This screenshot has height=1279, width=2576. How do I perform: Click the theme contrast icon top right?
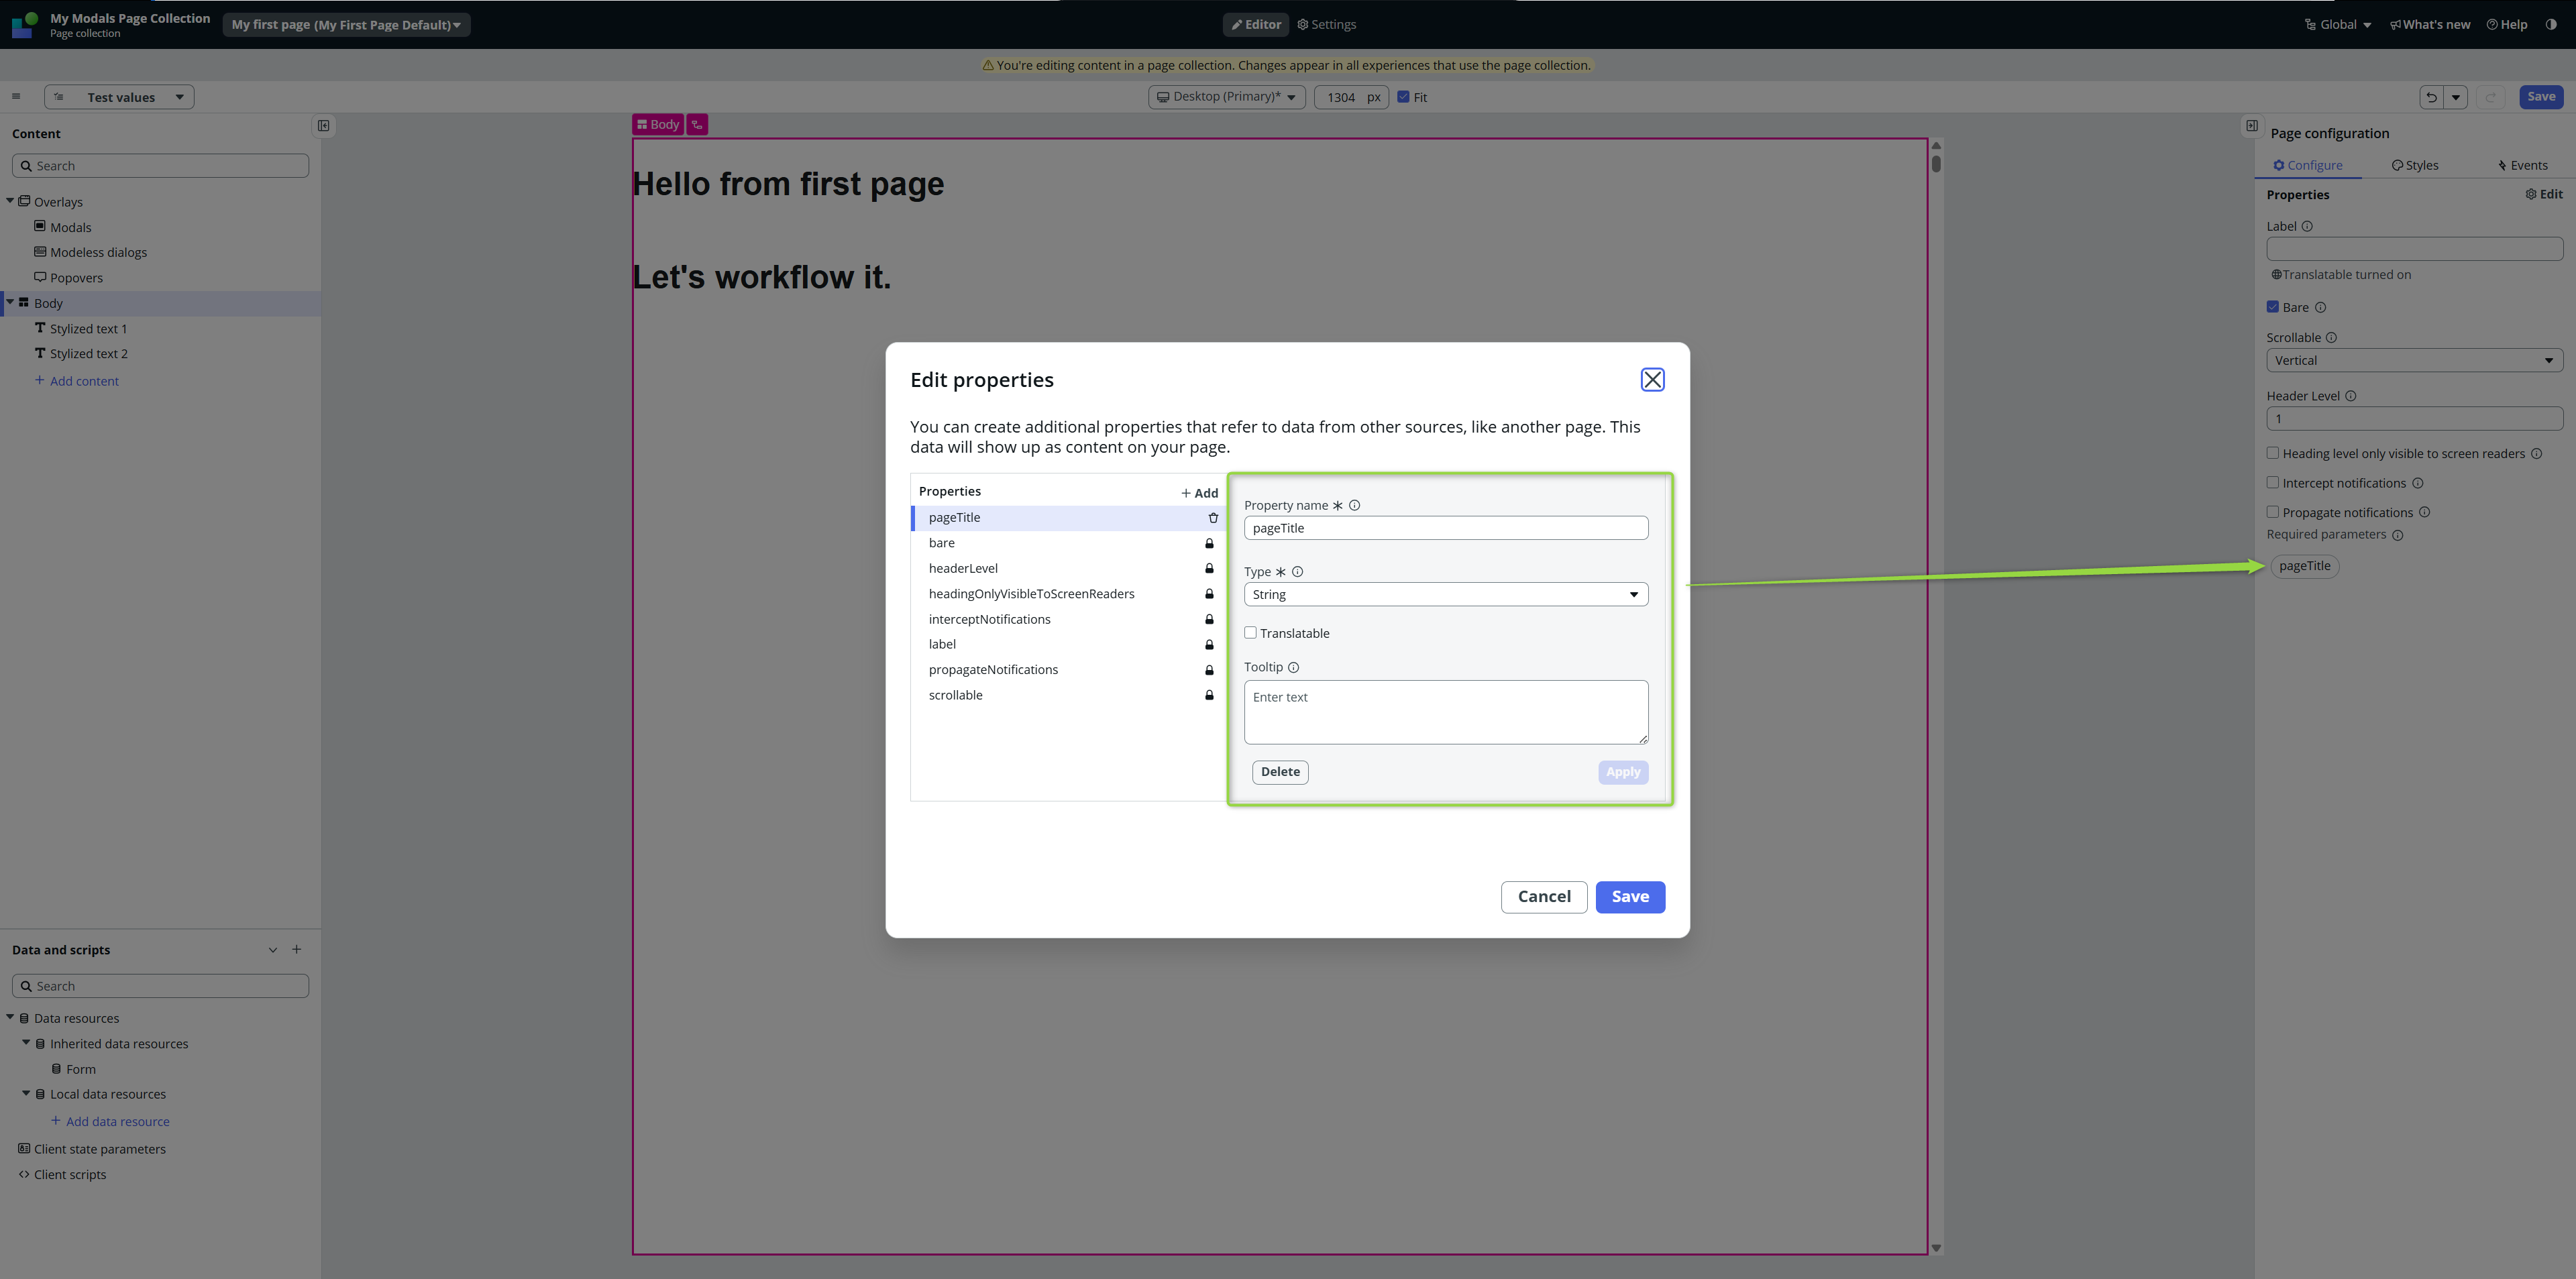pos(2550,25)
